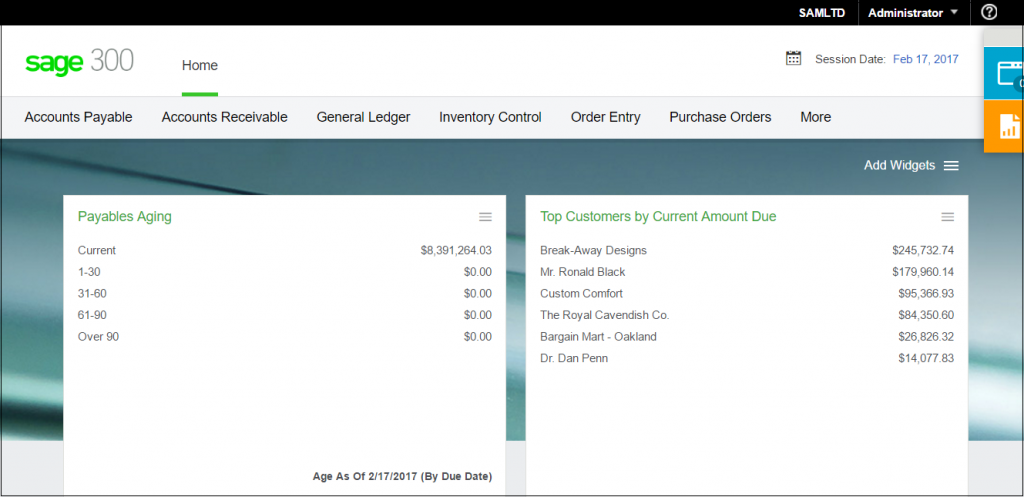Click Age As Of 2/17/2017 footer text

pos(402,476)
